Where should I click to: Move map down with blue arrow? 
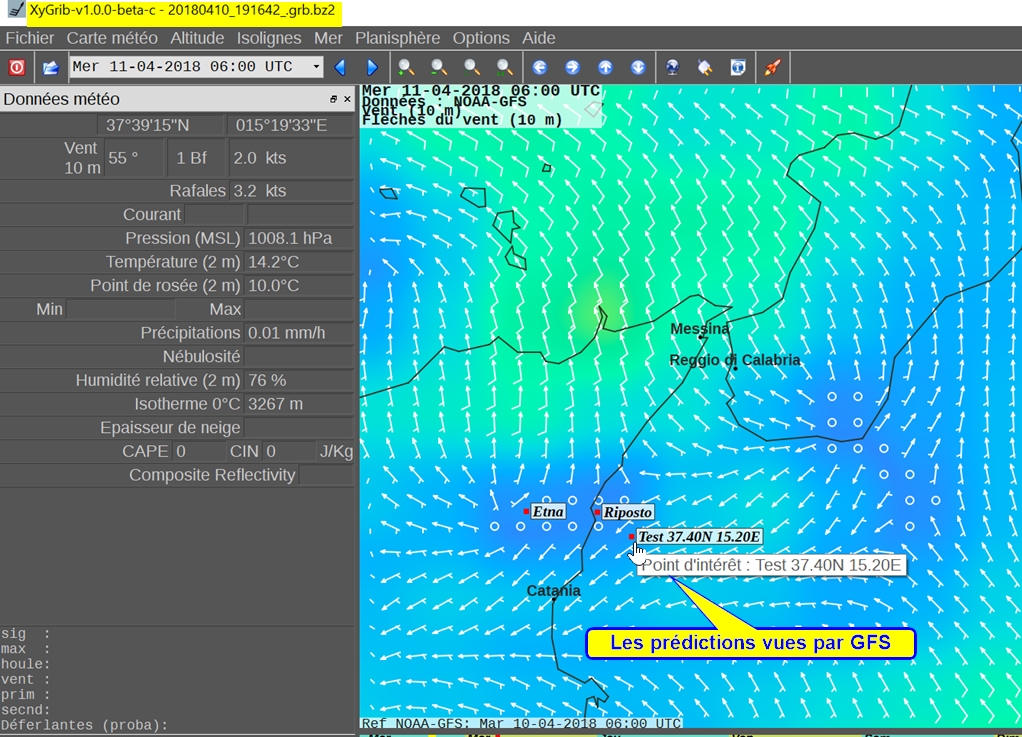(638, 67)
